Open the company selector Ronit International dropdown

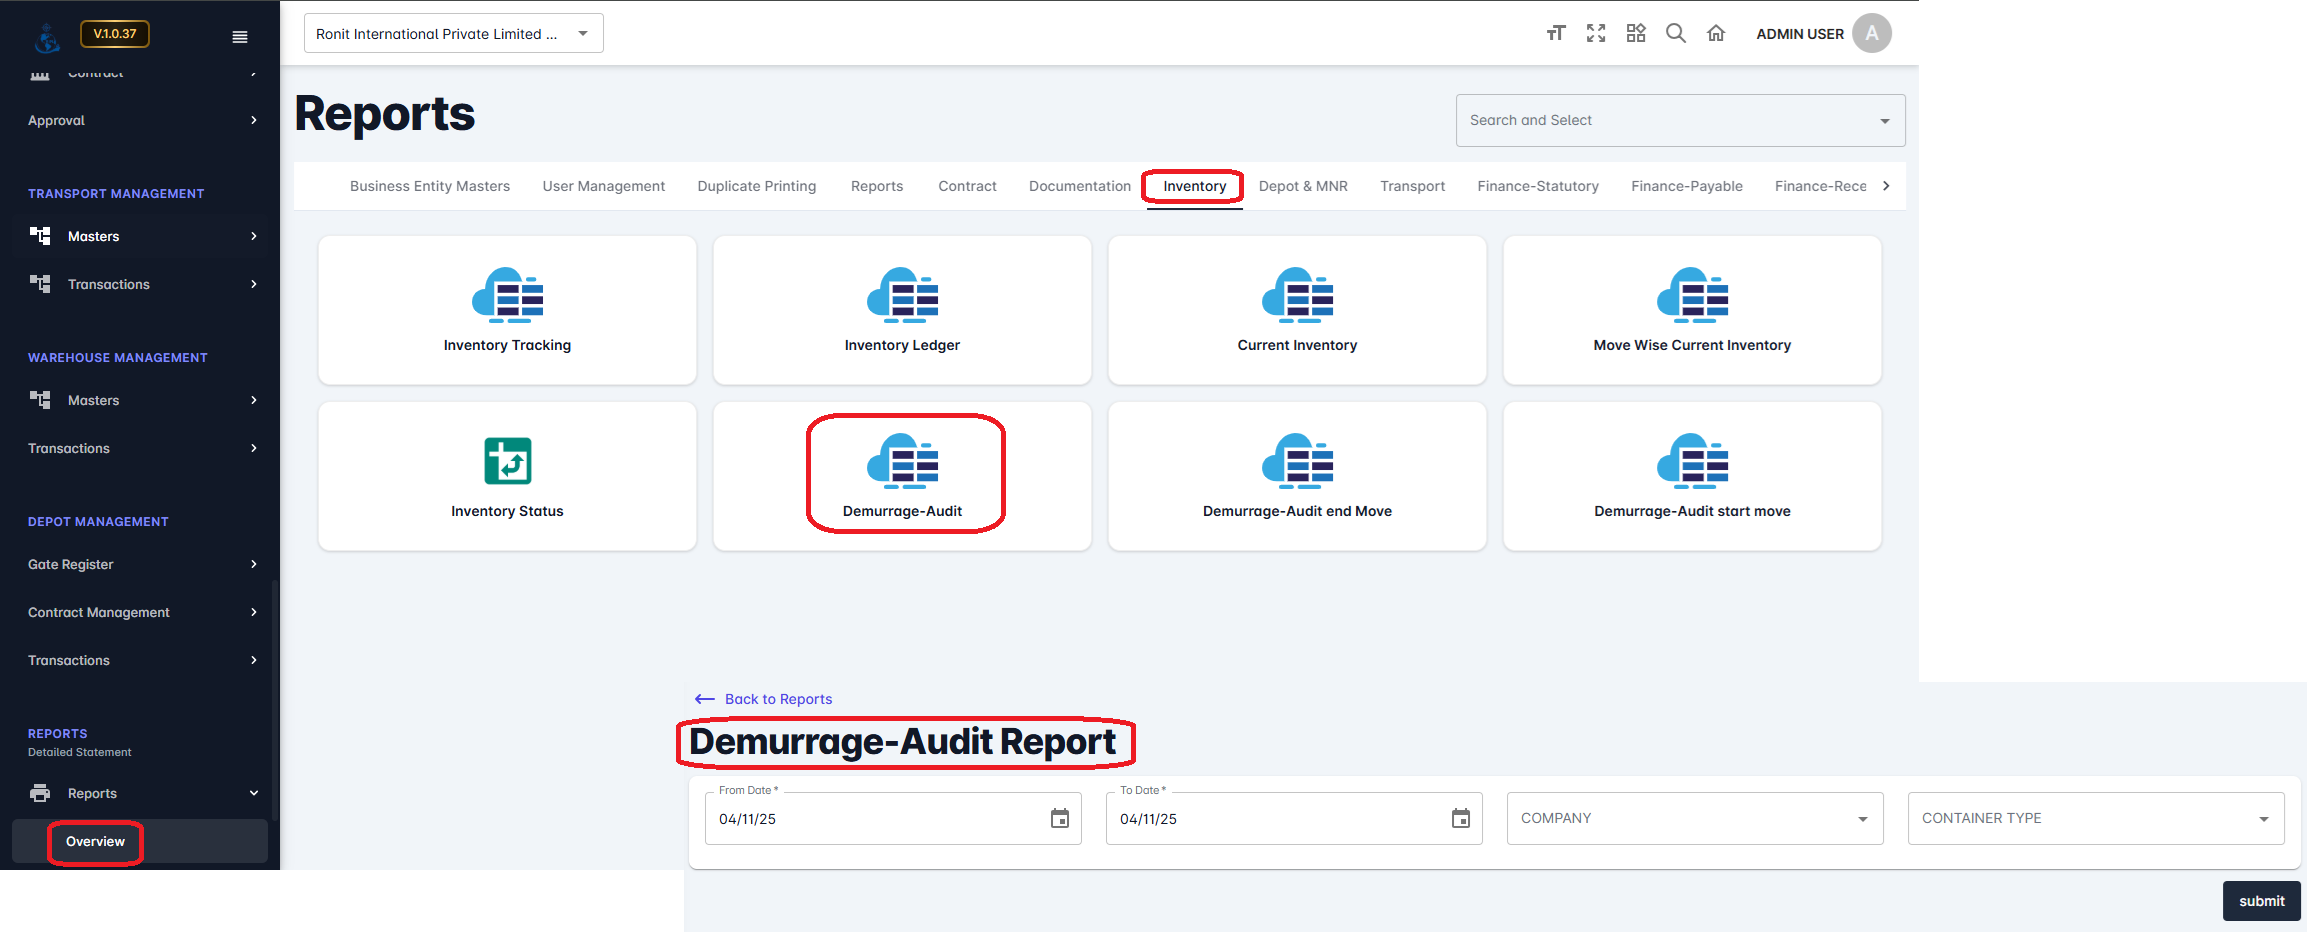point(453,34)
